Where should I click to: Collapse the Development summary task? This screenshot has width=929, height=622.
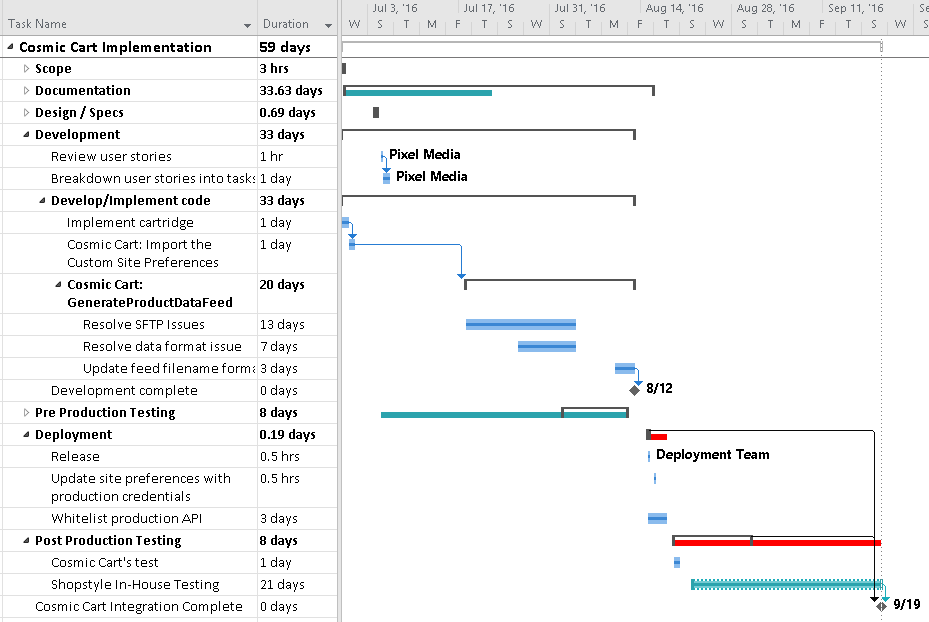click(x=26, y=134)
